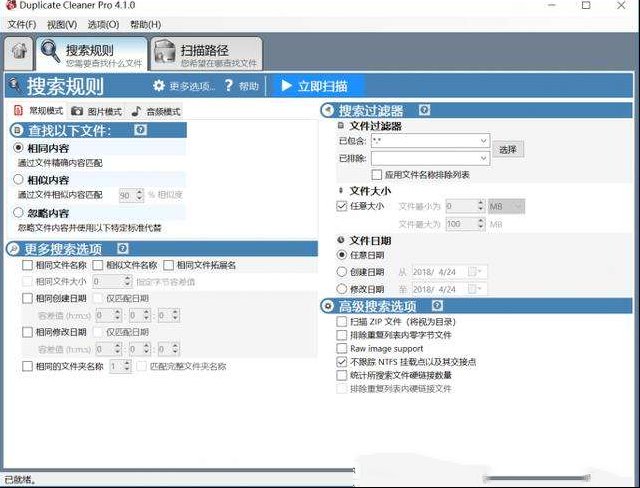Open the 至 date picker dropdown
Image resolution: width=640 pixels, height=488 pixels.
[476, 289]
